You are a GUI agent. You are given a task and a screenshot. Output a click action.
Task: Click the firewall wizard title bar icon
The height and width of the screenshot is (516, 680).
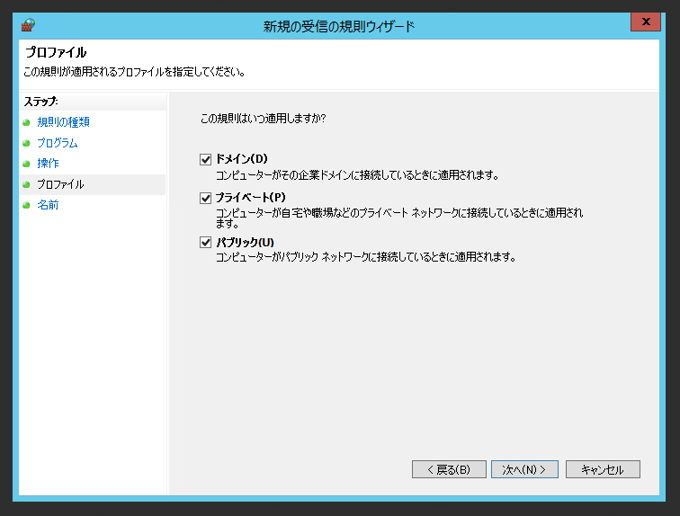coord(28,26)
